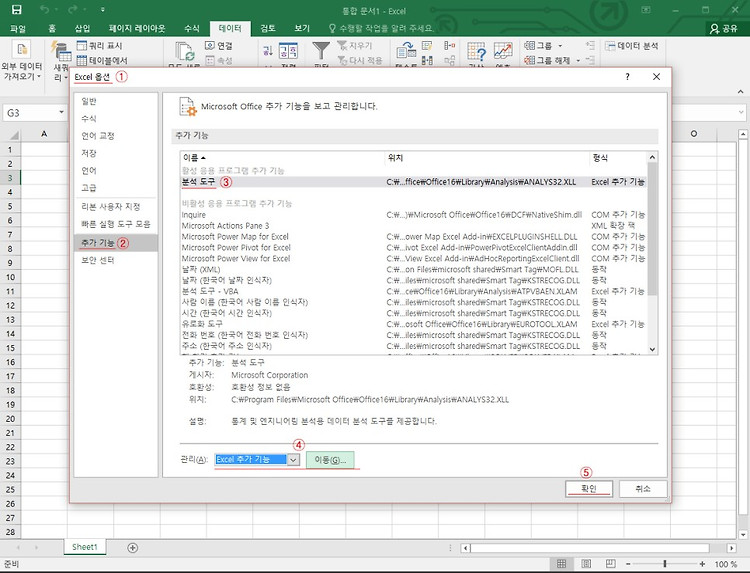The height and width of the screenshot is (573, 750).
Task: Switch to page layout view icon
Action: click(x=586, y=564)
